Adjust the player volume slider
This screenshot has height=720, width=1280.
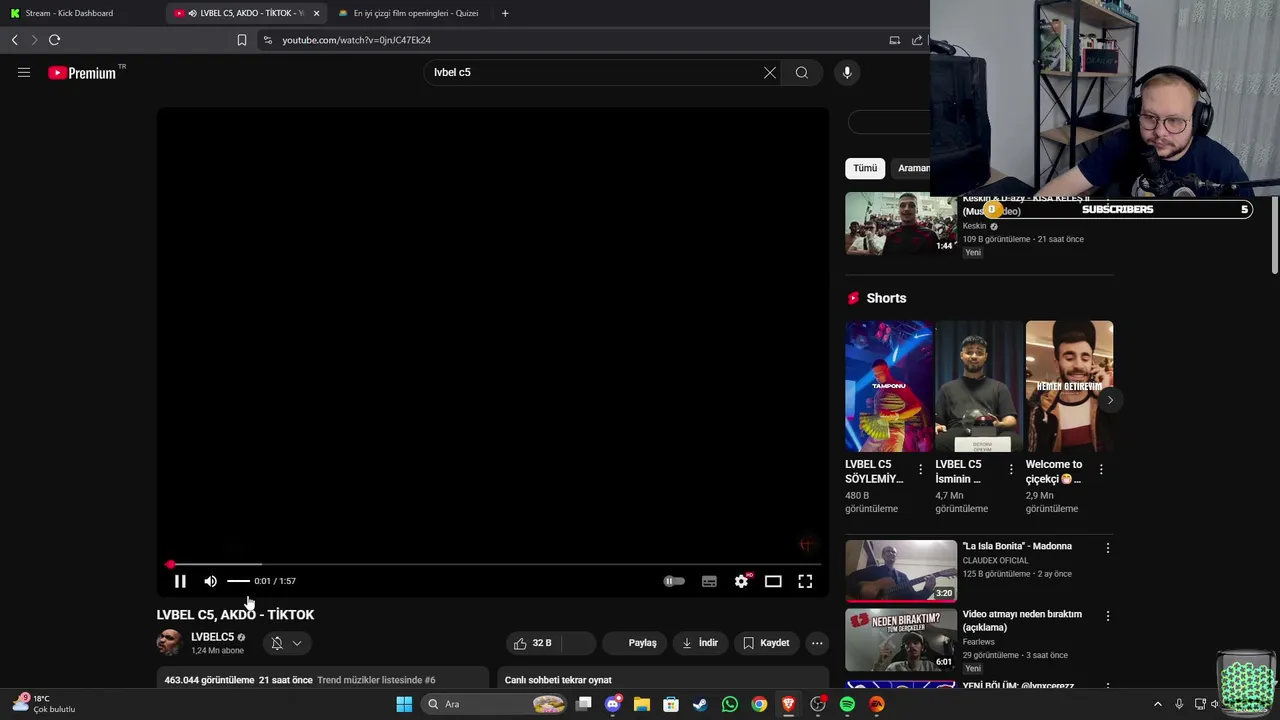click(x=238, y=581)
